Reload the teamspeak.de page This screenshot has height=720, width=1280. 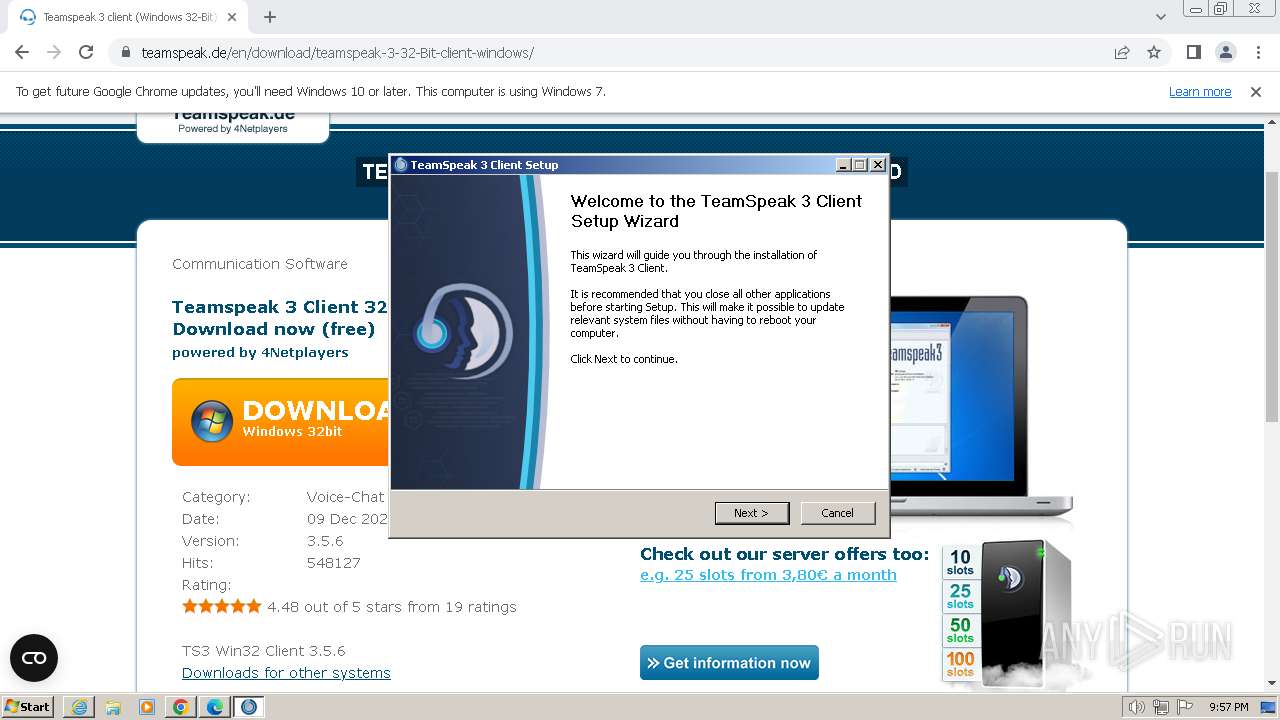click(x=86, y=52)
